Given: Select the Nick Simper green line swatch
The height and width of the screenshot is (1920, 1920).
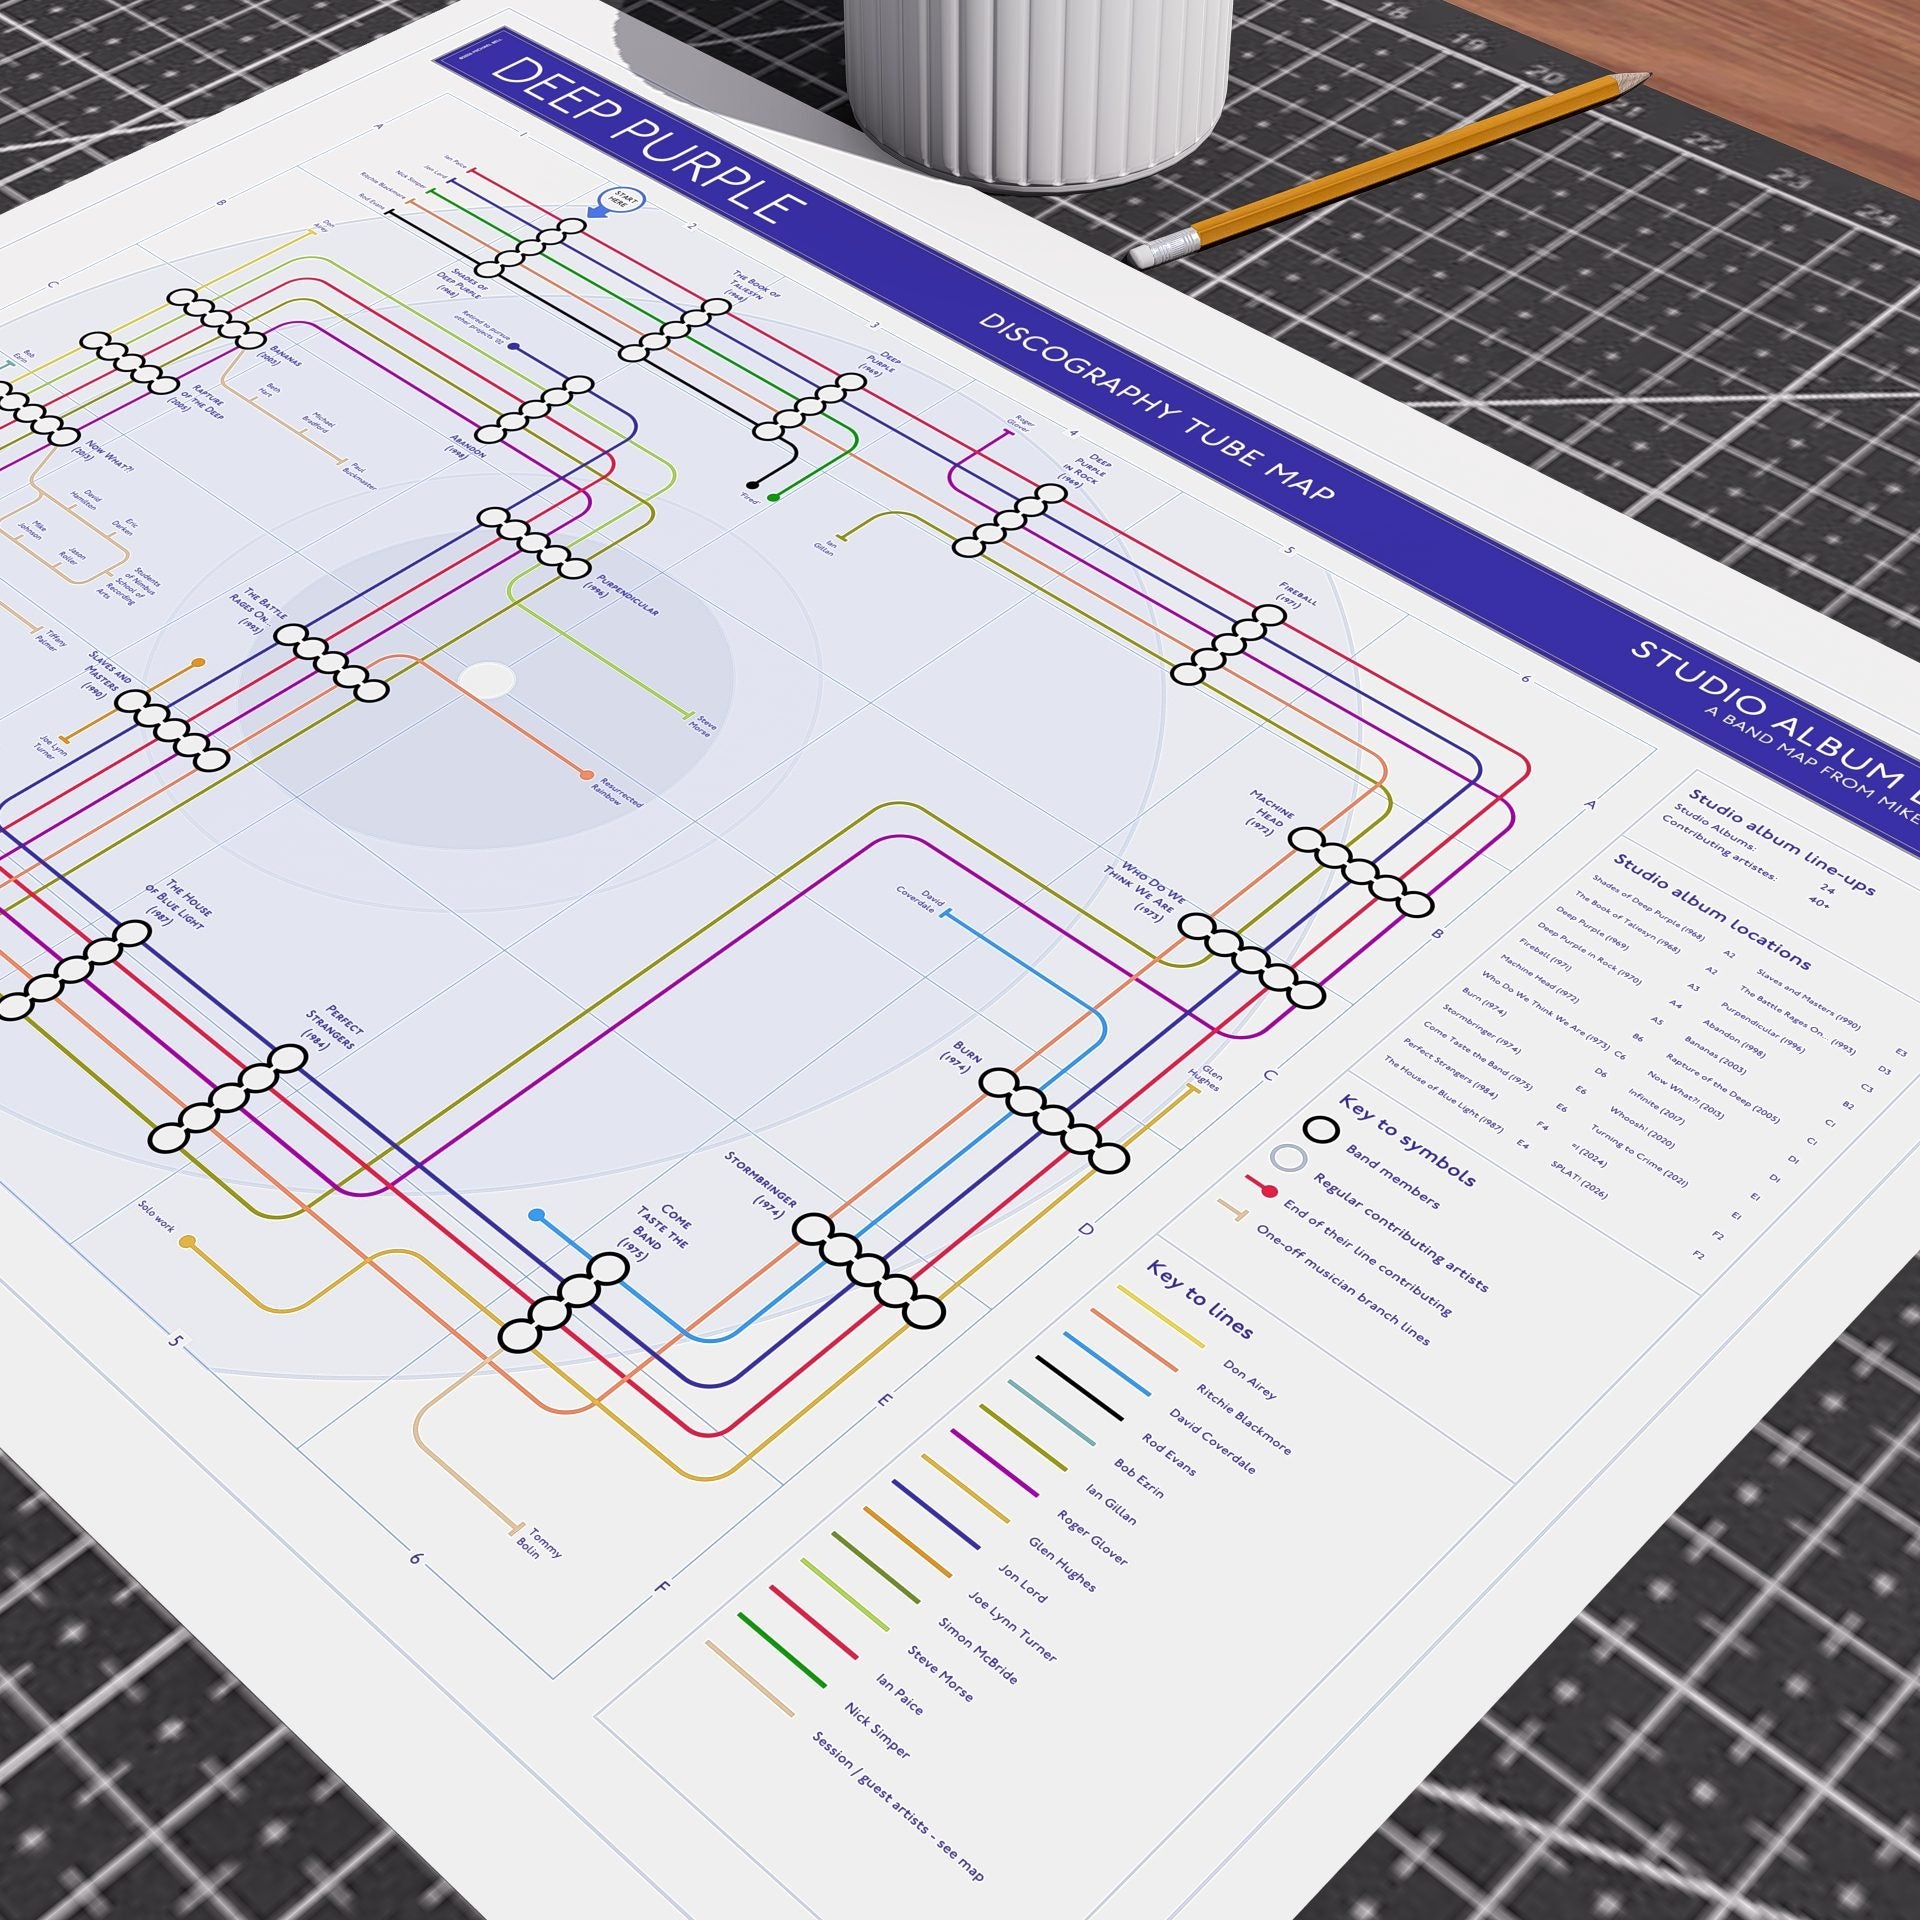Looking at the screenshot, I should [781, 1650].
